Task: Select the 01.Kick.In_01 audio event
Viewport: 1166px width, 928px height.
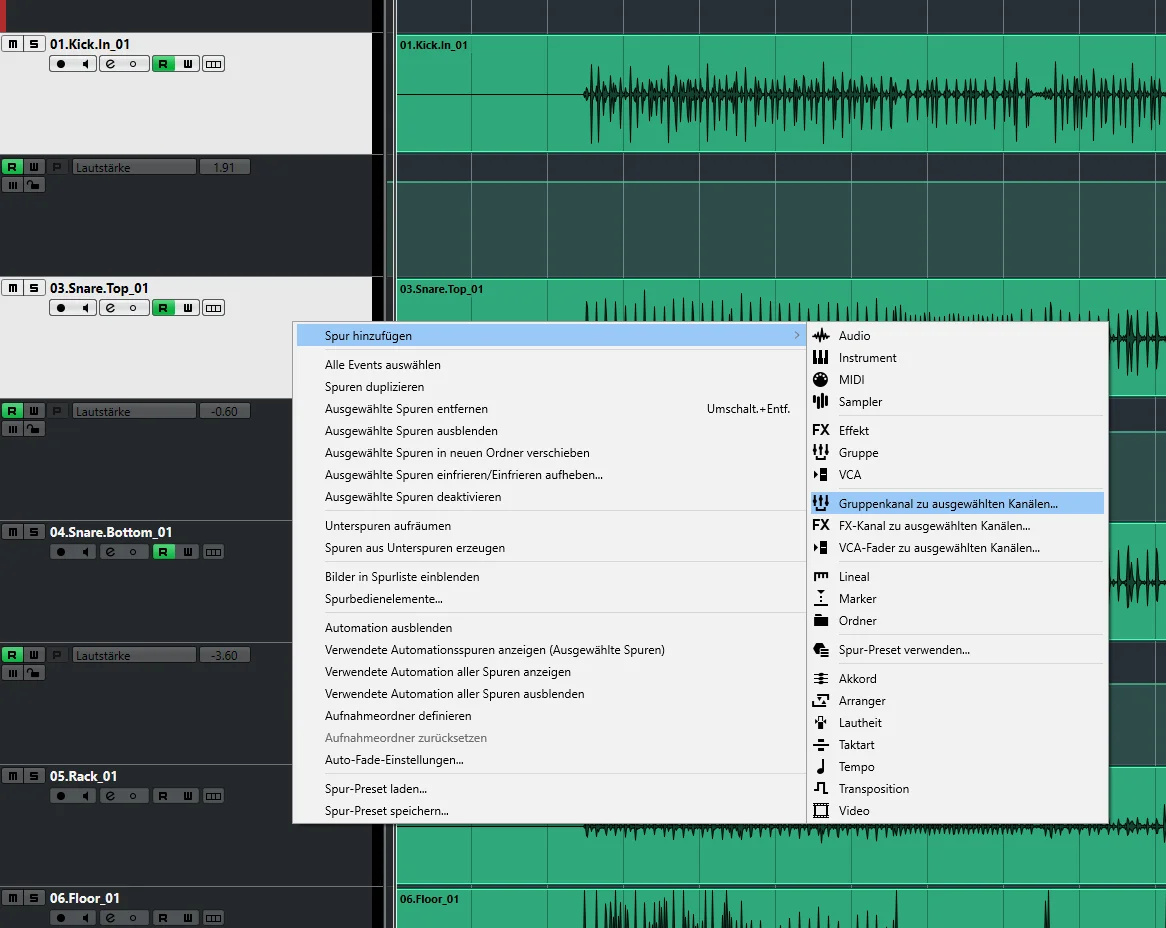Action: (x=781, y=94)
